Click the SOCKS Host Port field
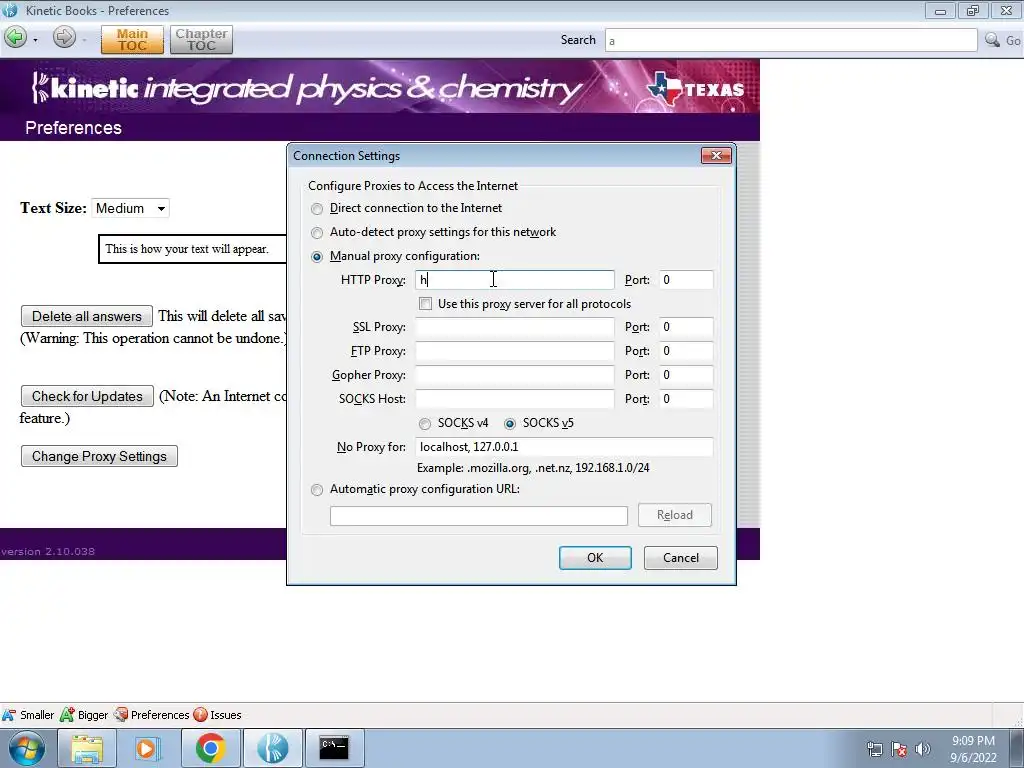 tap(686, 399)
